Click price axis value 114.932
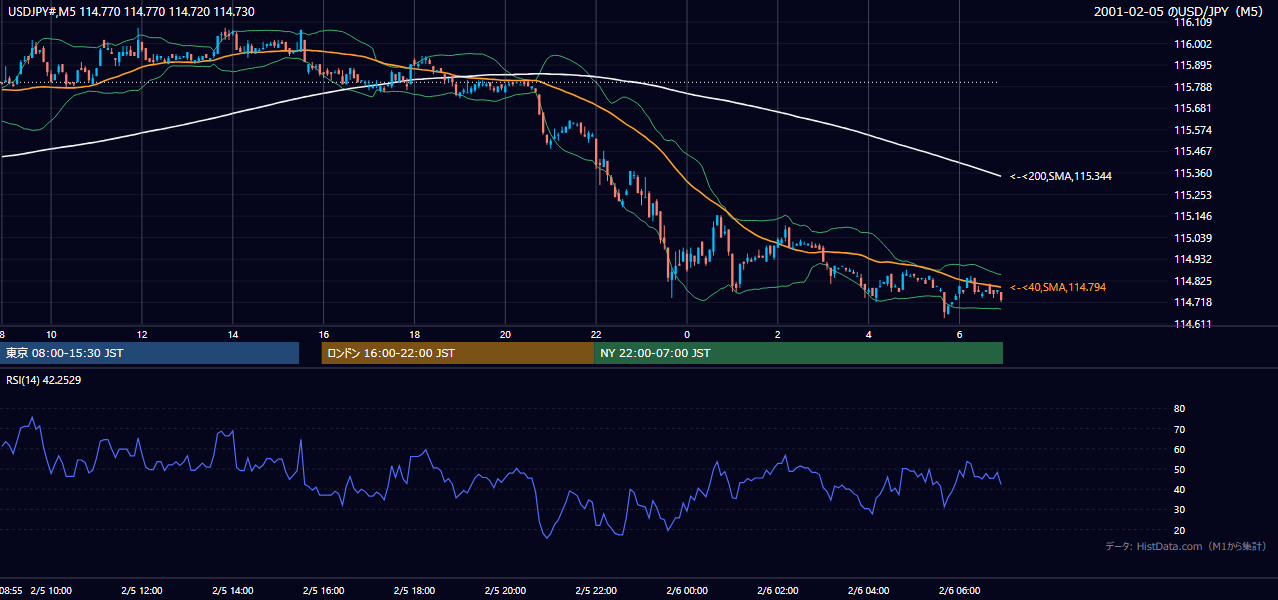This screenshot has height=600, width=1278. [x=1195, y=259]
